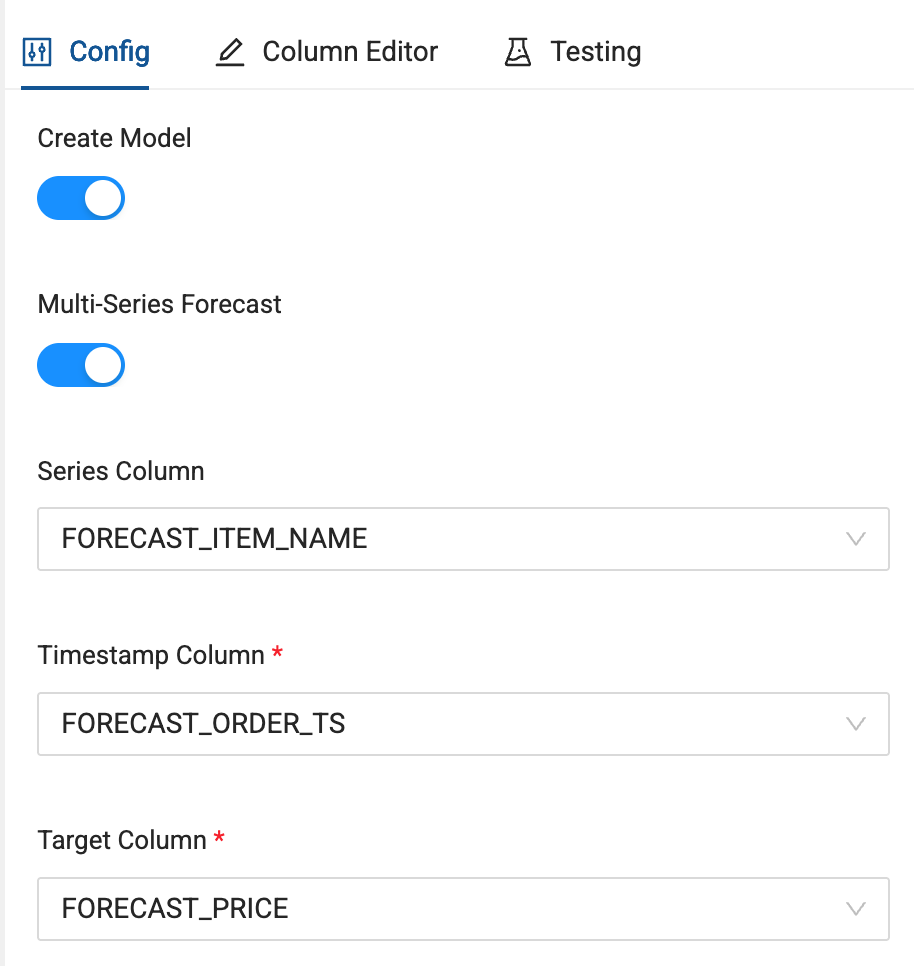This screenshot has width=914, height=966.
Task: Expand the Series Column chevron arrow
Action: tap(855, 539)
